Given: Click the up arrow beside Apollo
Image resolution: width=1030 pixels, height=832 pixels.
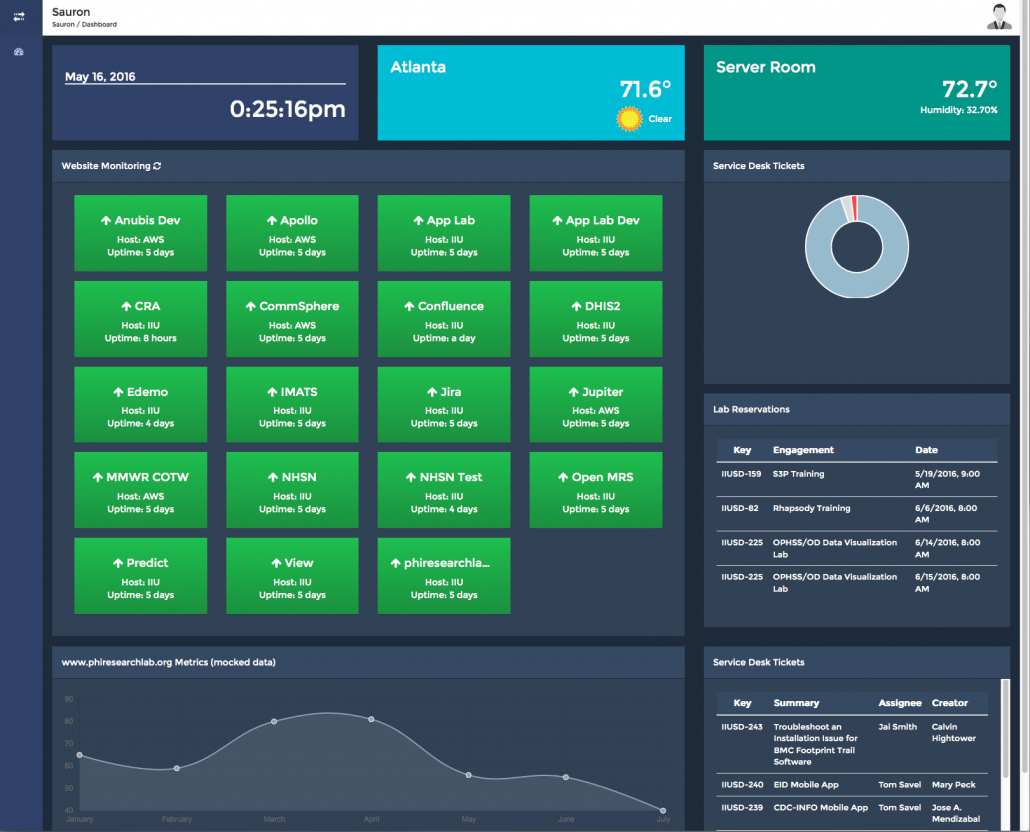Looking at the screenshot, I should click(272, 221).
